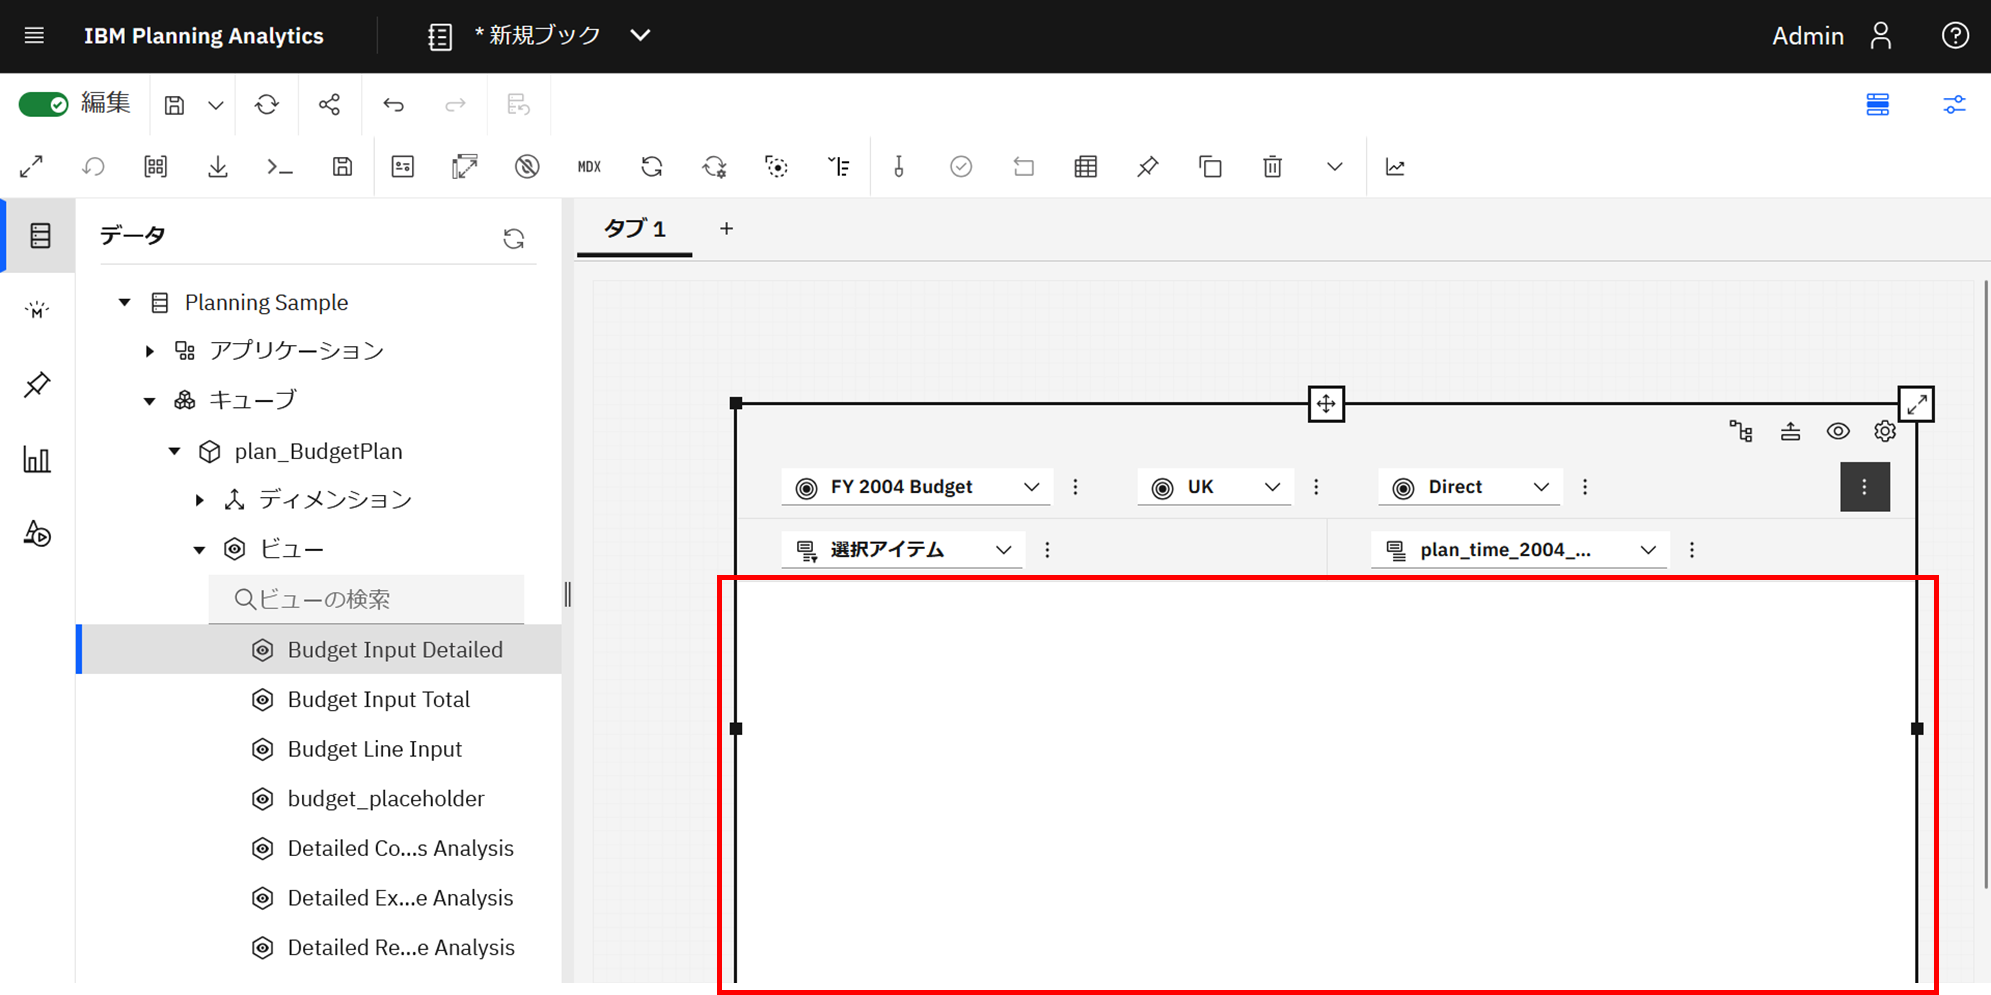
Task: Click the circular refresh icon right of MDX
Action: pyautogui.click(x=652, y=167)
